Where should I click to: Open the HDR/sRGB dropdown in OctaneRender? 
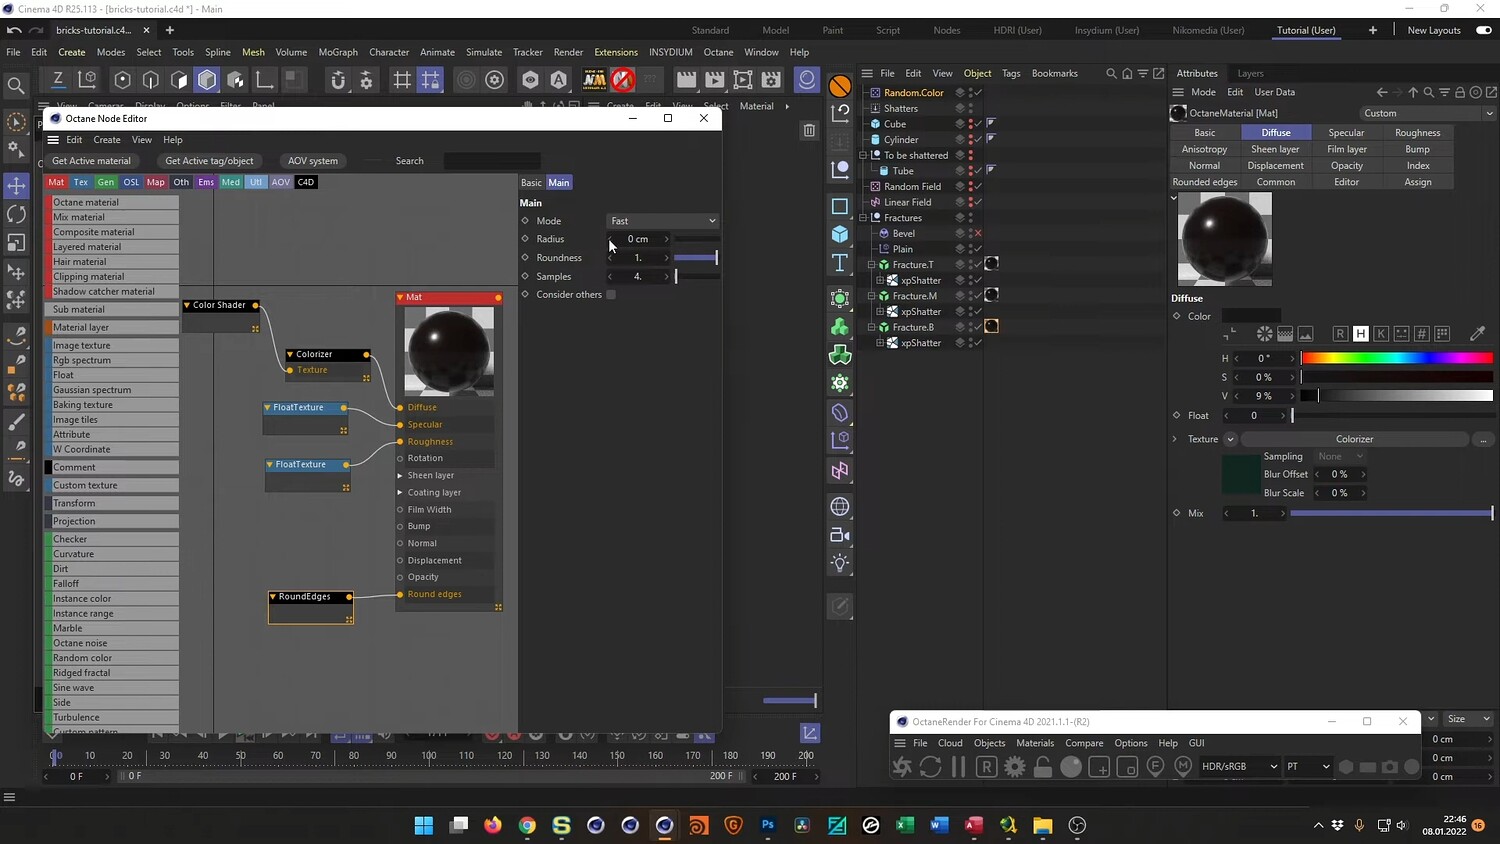(1239, 767)
